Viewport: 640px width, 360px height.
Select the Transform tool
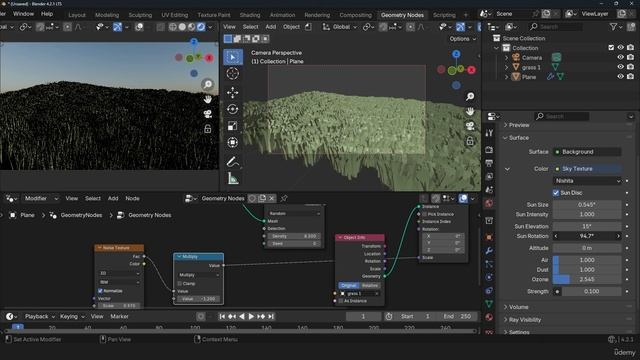(x=233, y=142)
